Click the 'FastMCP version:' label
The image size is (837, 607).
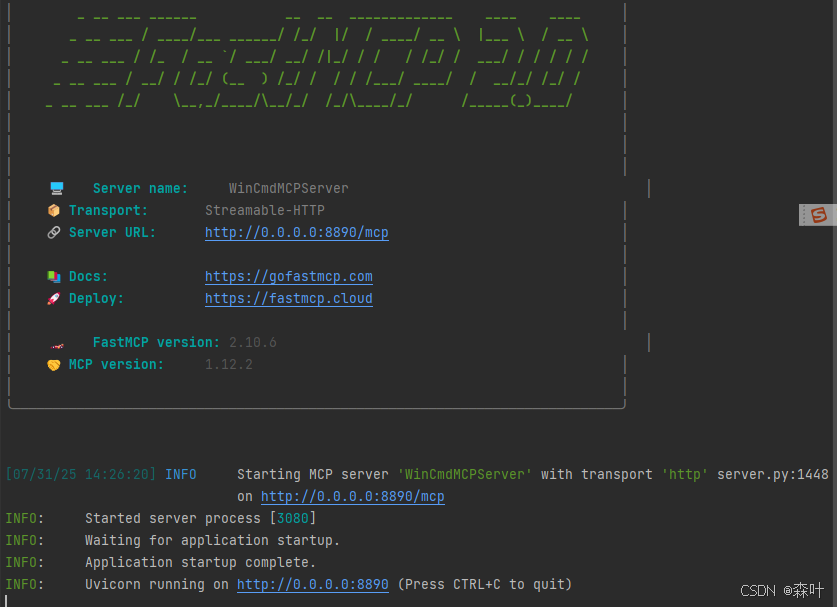pyautogui.click(x=156, y=342)
